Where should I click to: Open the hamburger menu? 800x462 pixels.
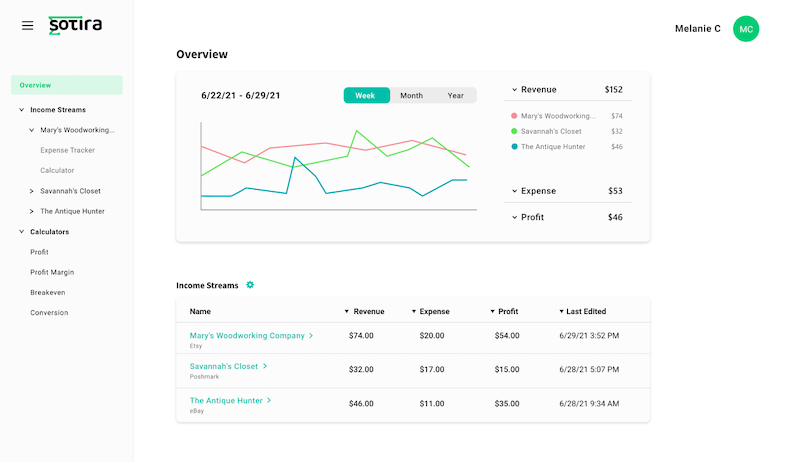click(x=28, y=25)
